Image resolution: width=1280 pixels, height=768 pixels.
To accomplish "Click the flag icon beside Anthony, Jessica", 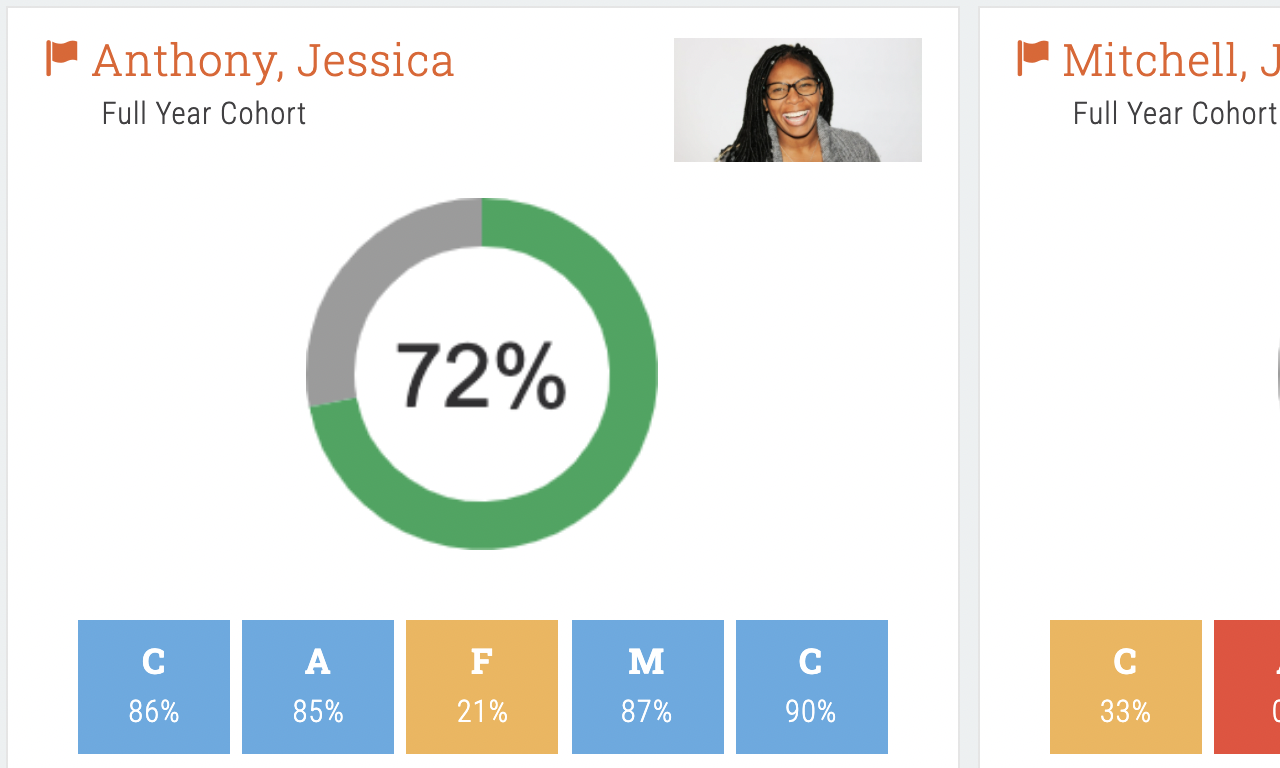I will [x=62, y=58].
